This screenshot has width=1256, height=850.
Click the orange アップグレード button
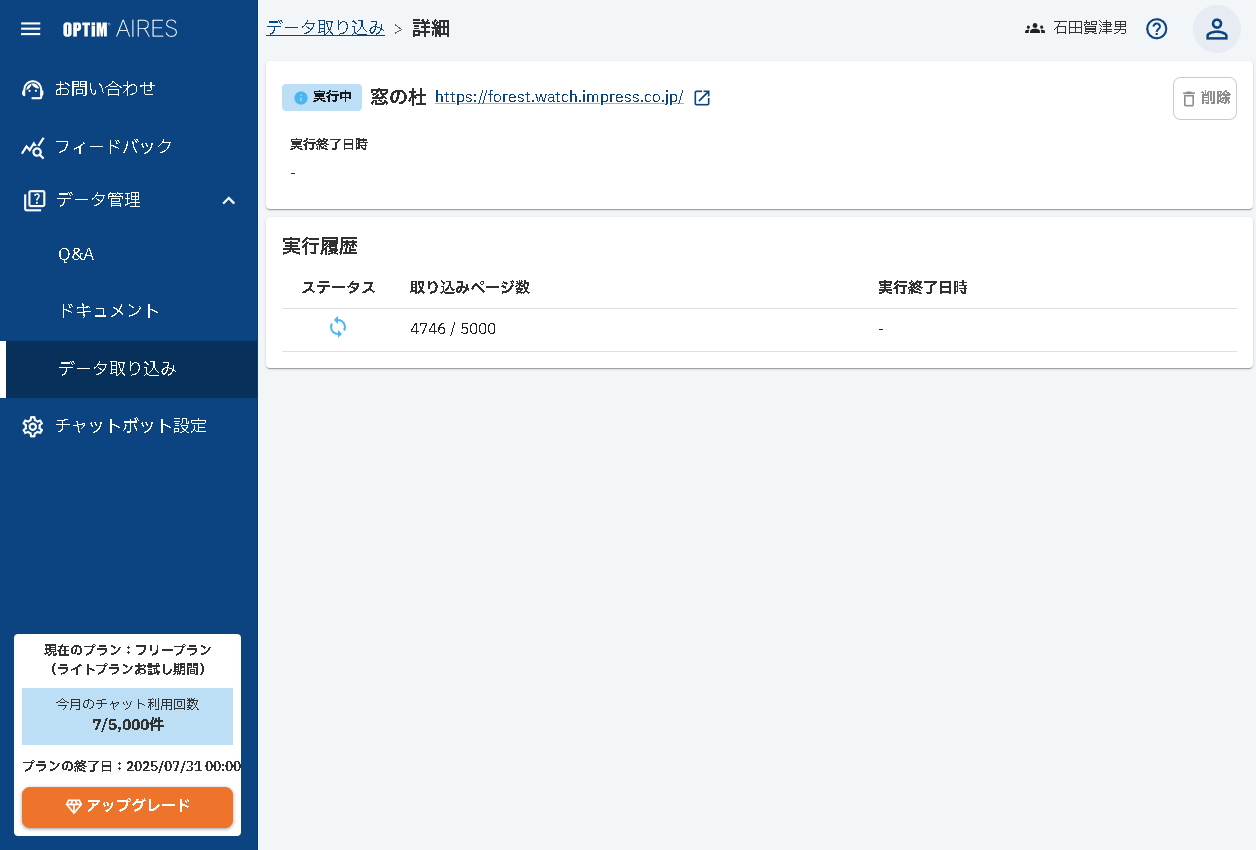pos(127,807)
